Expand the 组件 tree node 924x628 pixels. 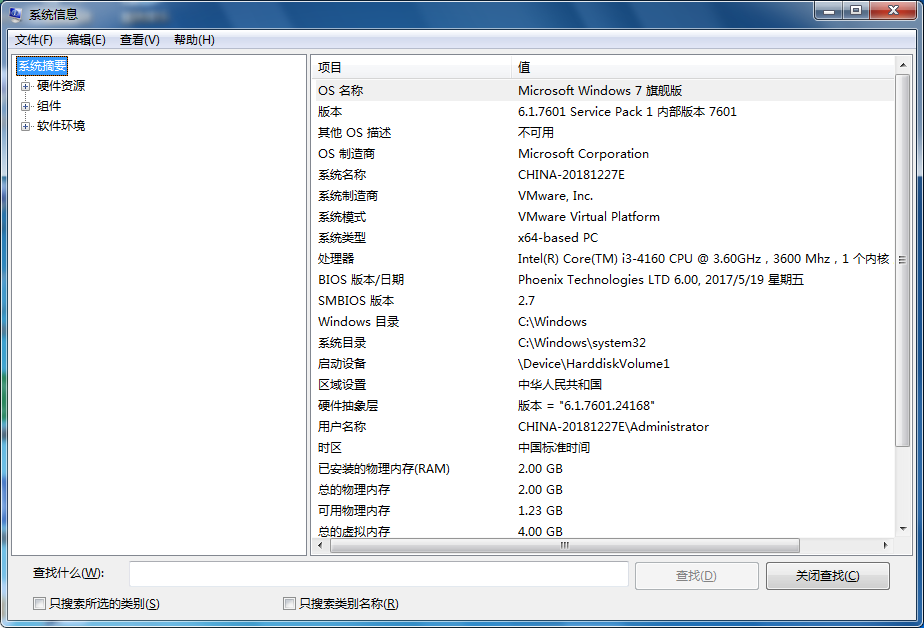(x=23, y=105)
